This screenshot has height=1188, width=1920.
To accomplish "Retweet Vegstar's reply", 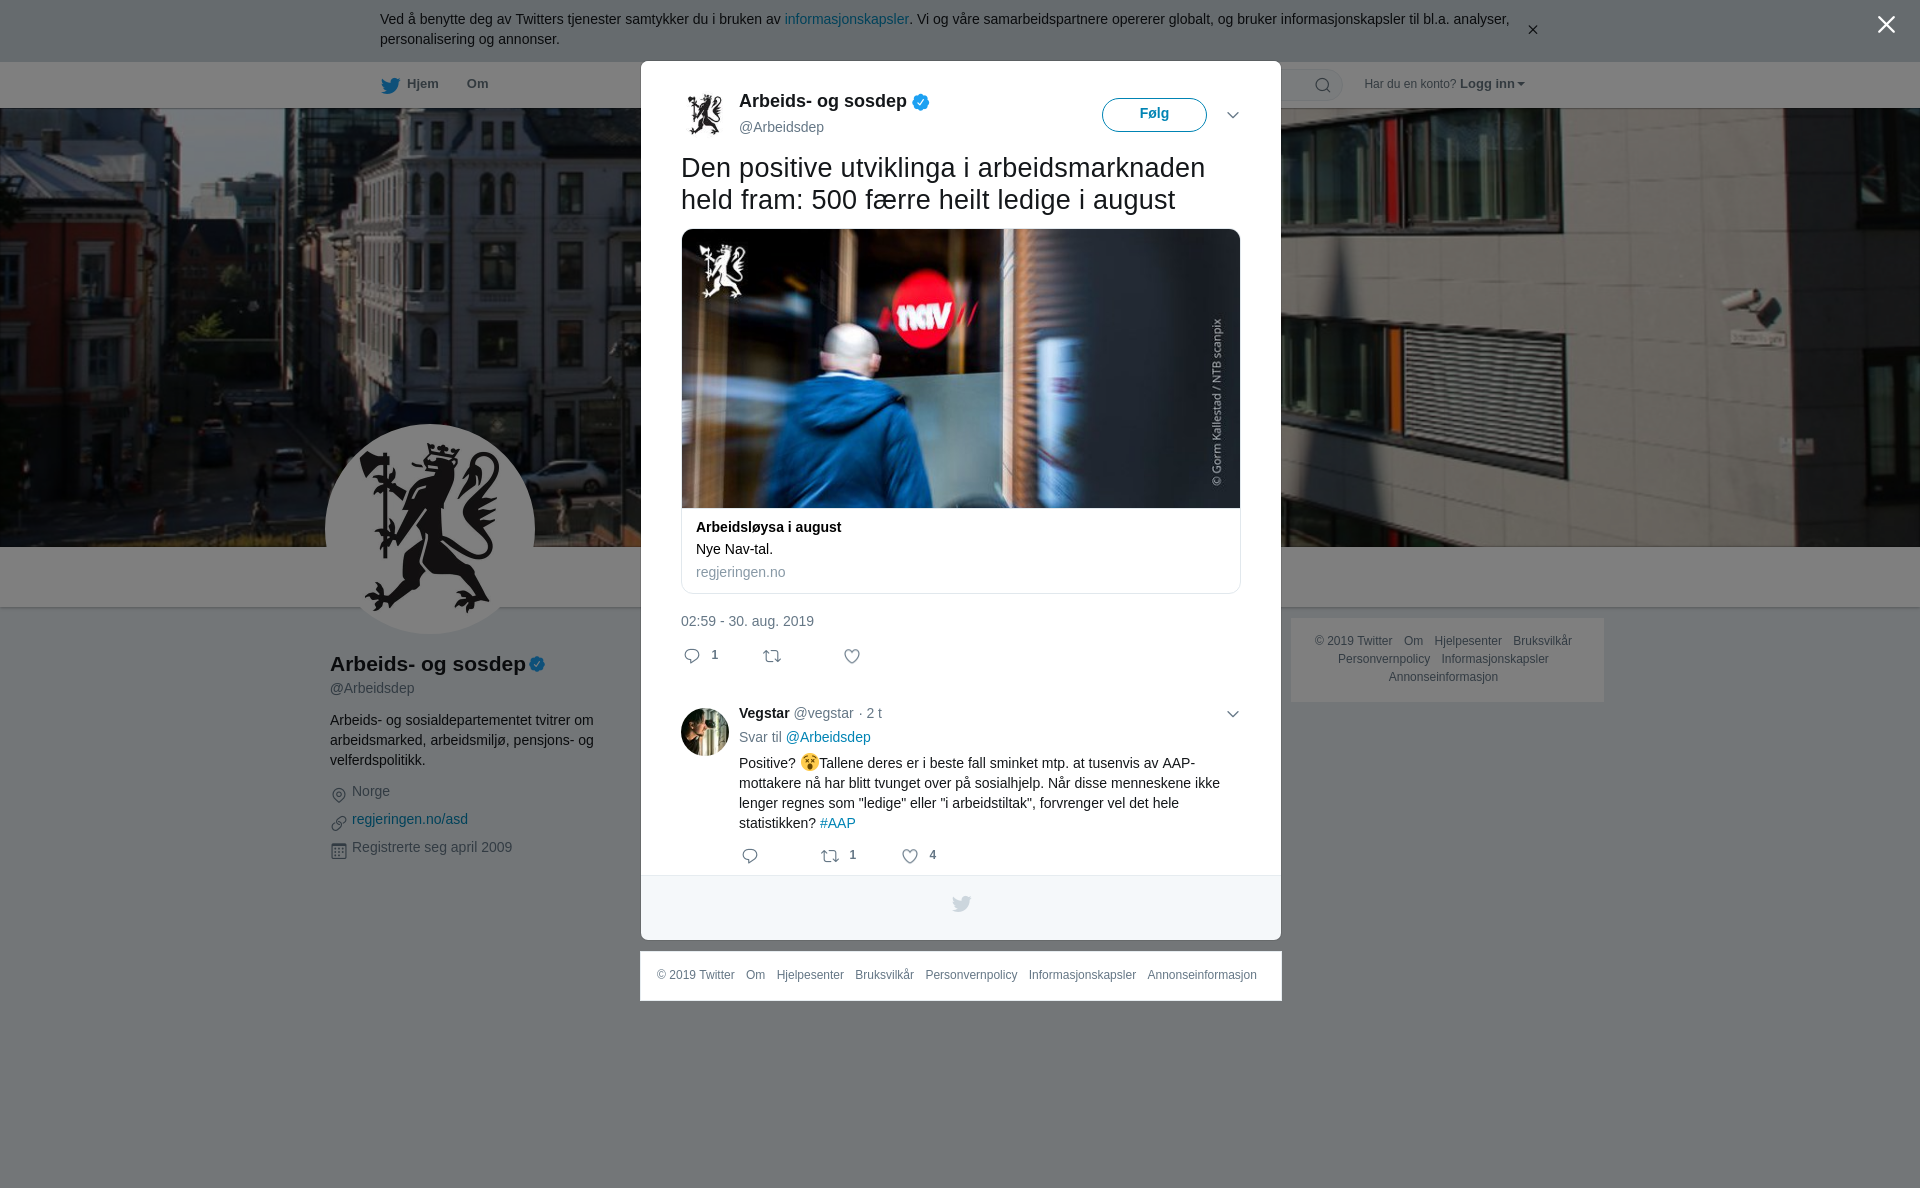I will tap(830, 856).
